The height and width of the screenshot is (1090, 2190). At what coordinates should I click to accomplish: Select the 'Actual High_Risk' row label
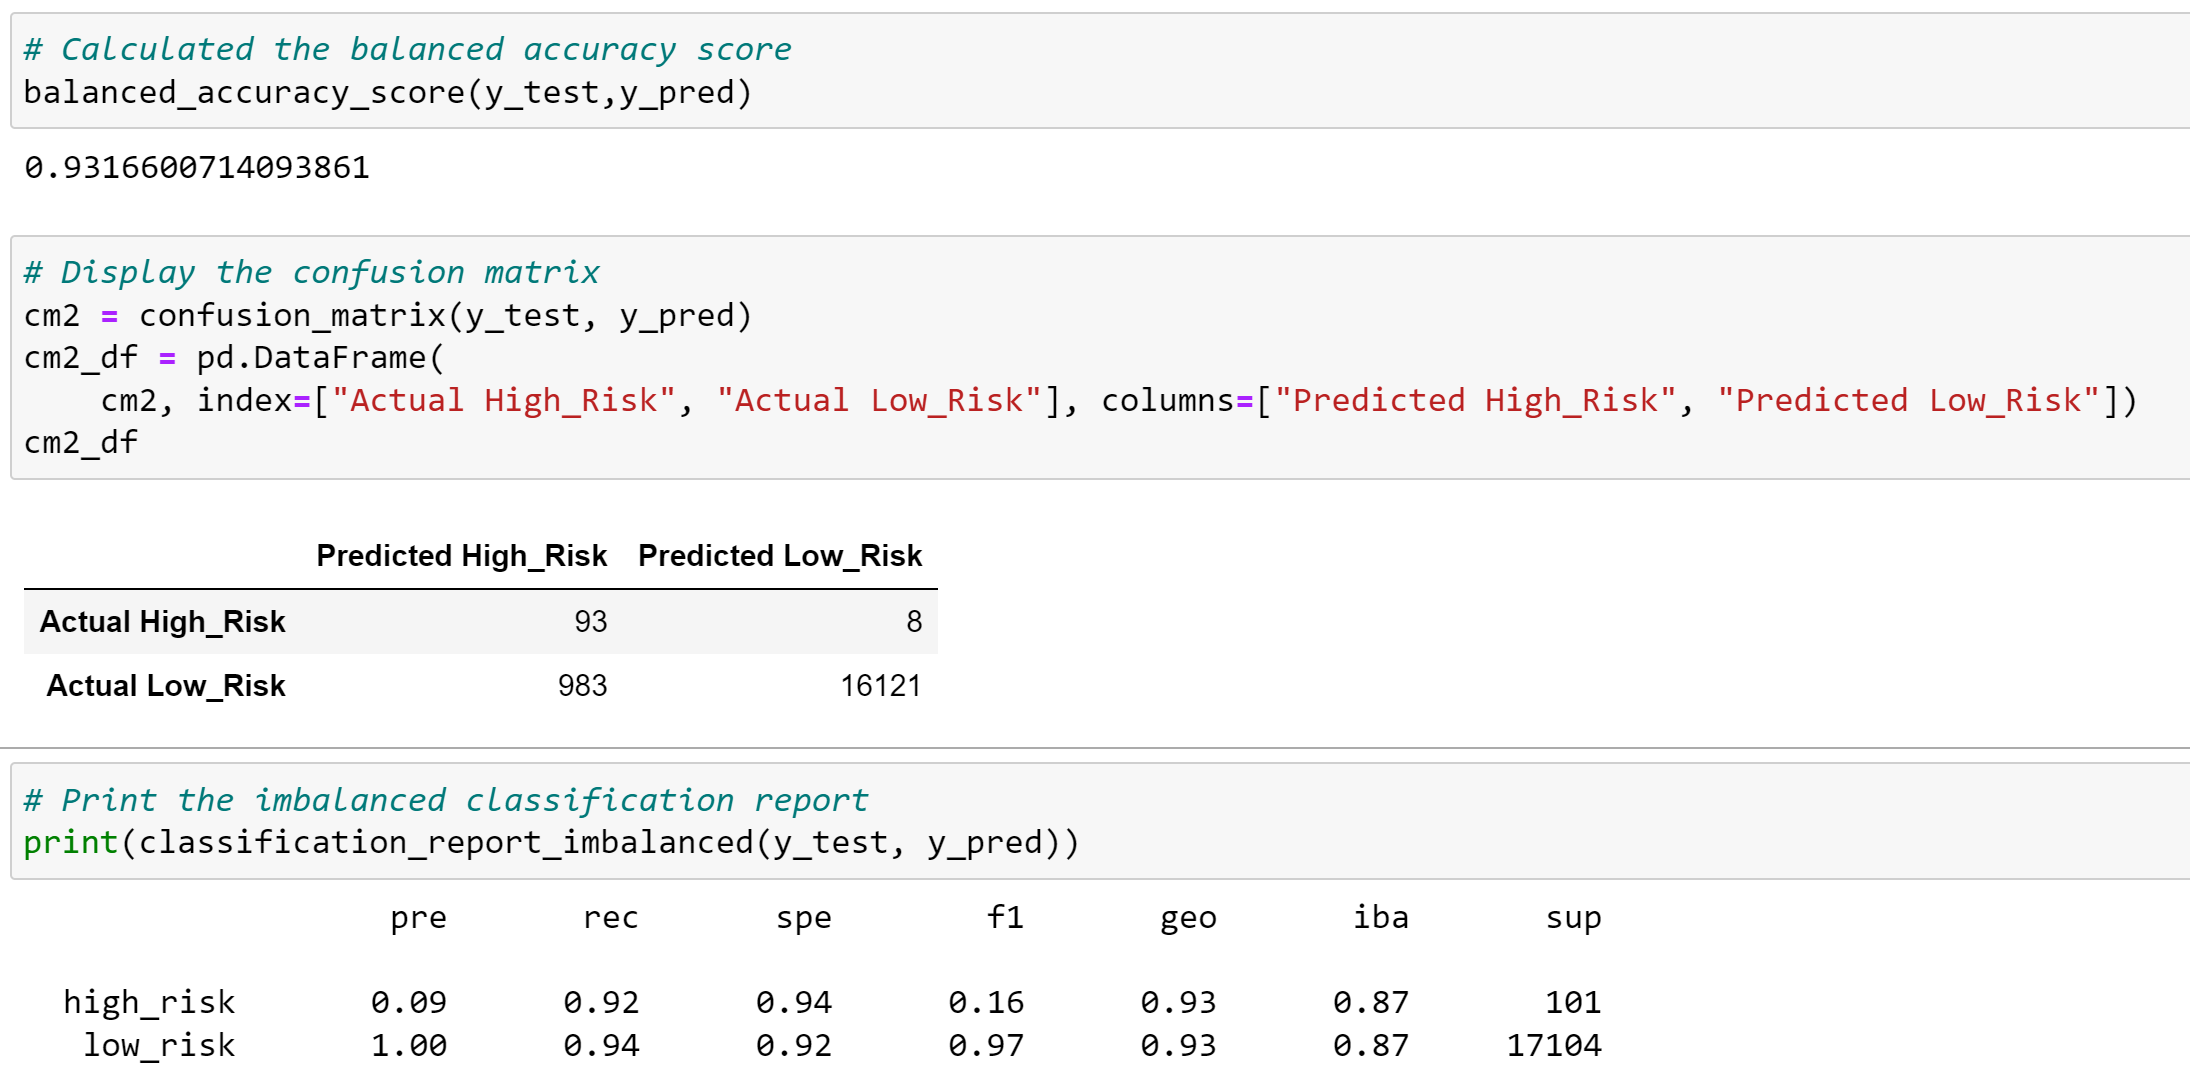[x=162, y=621]
